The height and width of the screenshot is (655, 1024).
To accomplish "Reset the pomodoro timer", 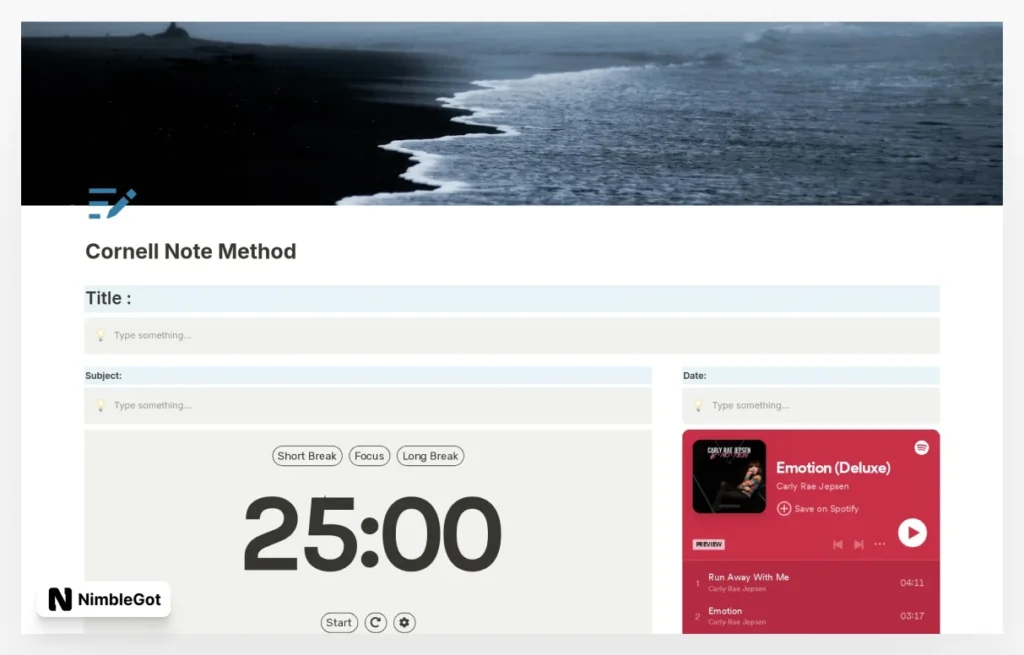I will point(376,622).
